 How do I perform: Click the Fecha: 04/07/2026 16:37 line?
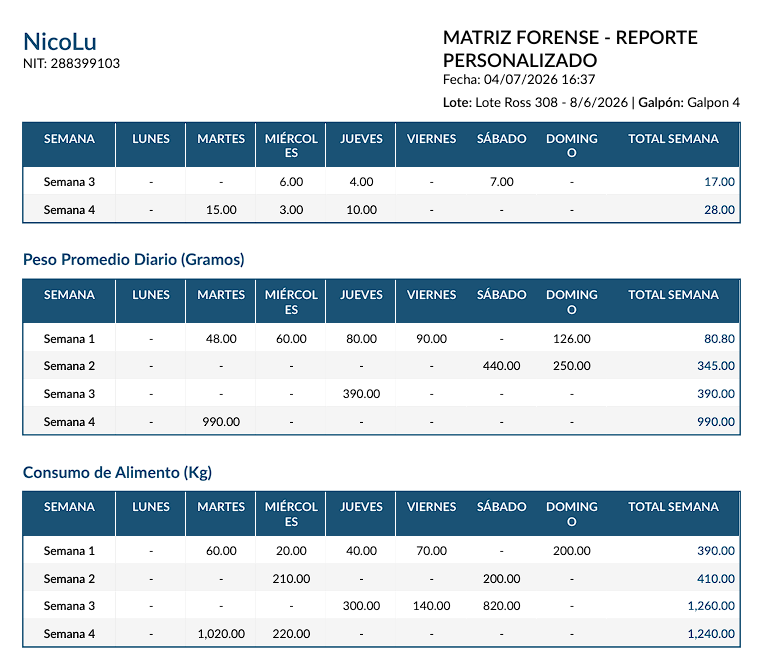click(519, 80)
